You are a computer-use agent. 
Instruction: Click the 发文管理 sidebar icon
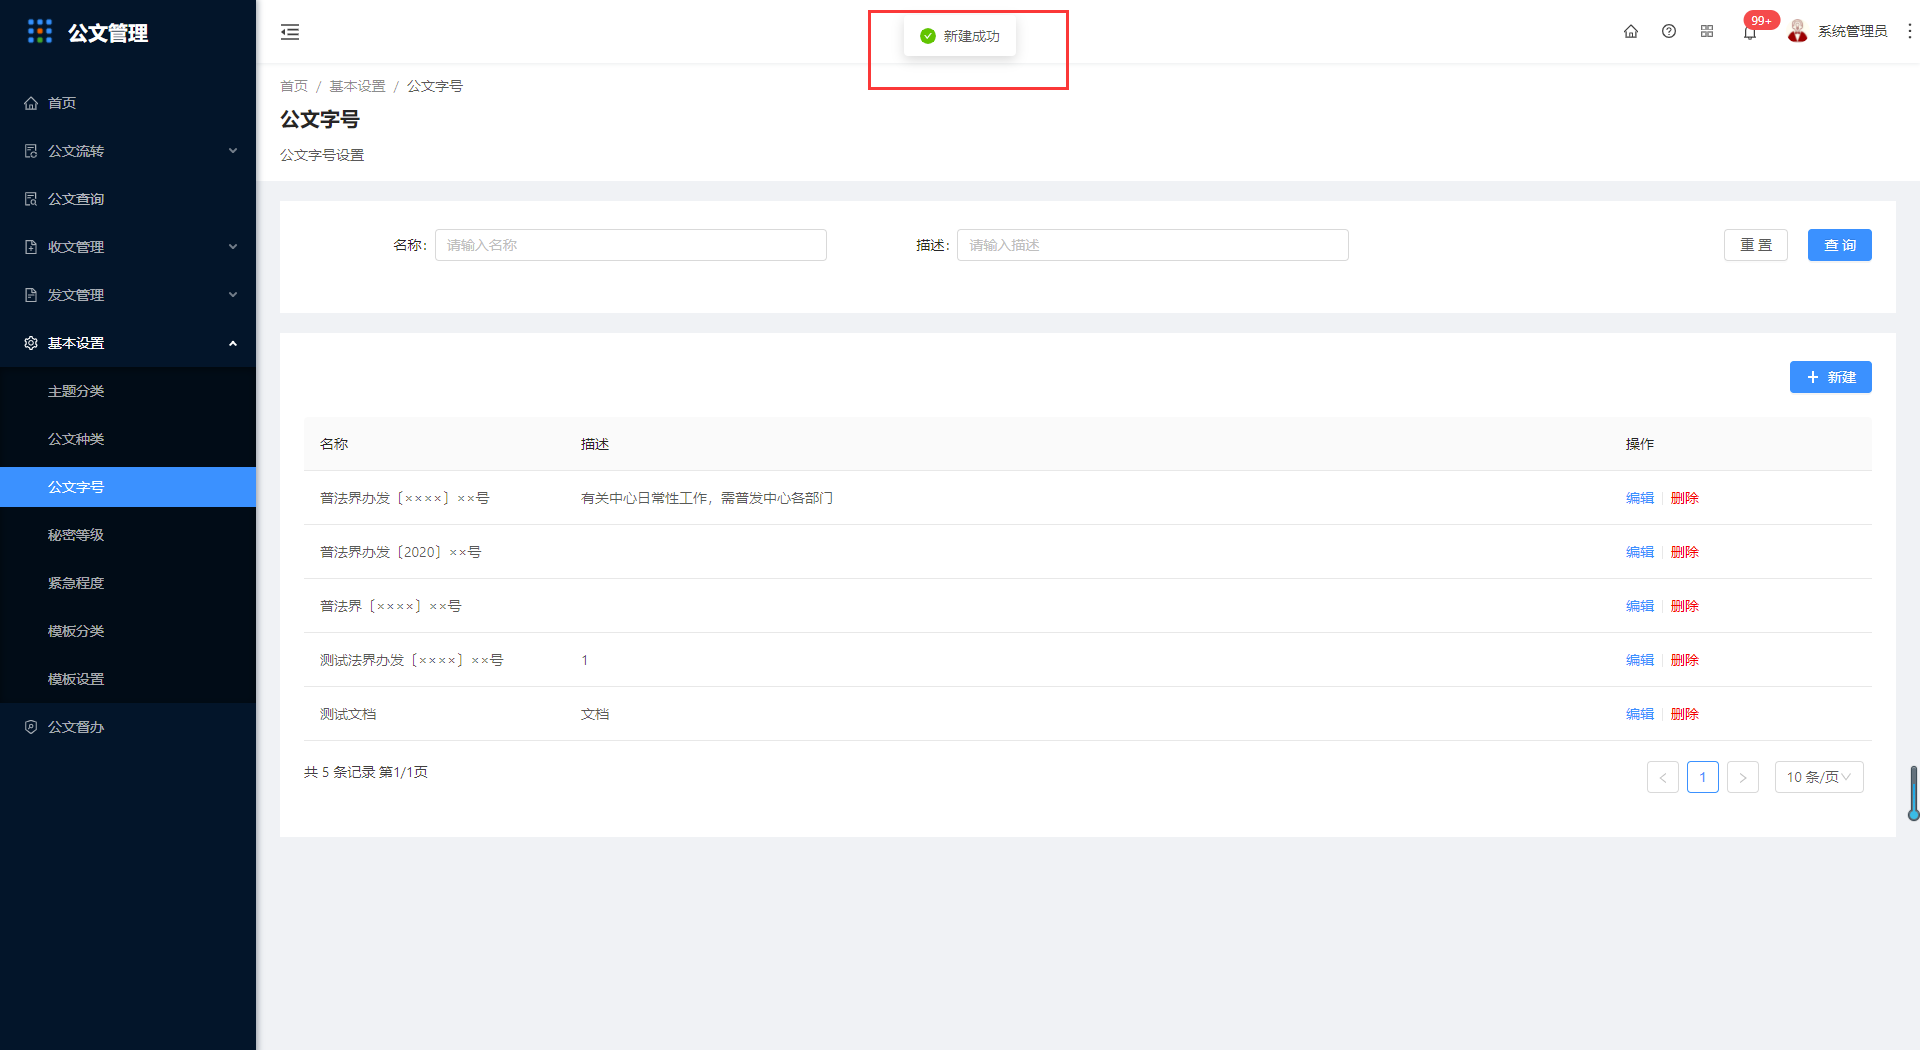31,295
